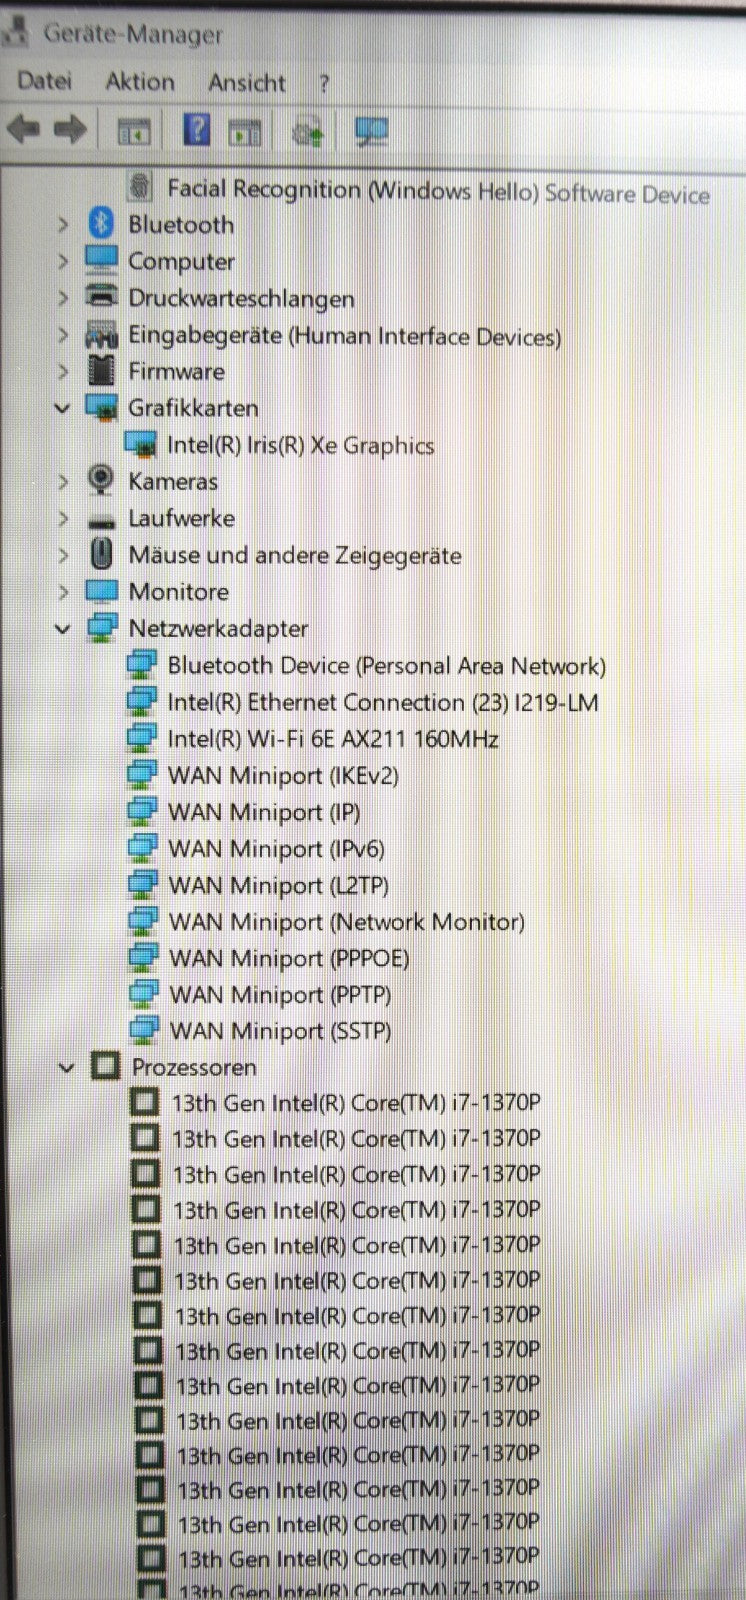Select WAN Miniport (L2TP)
The image size is (746, 1600).
point(279,885)
